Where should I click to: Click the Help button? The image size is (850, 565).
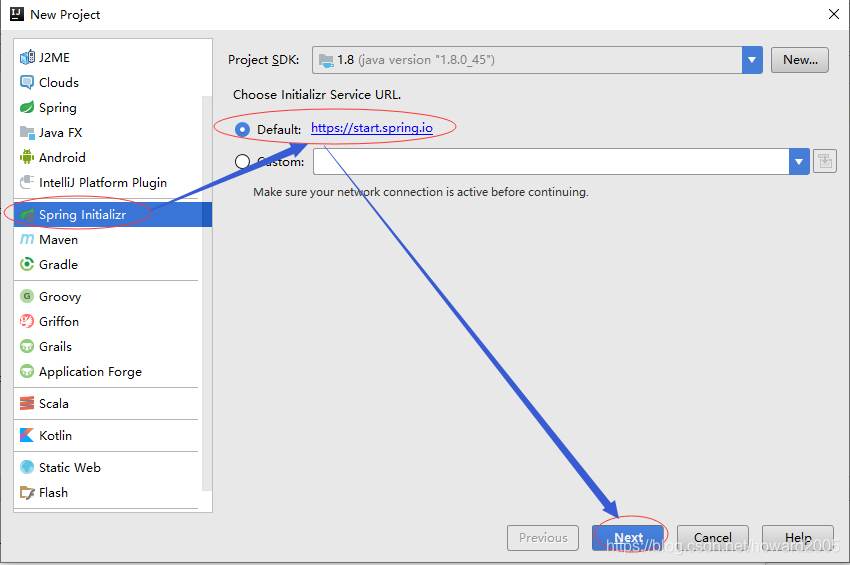(798, 537)
